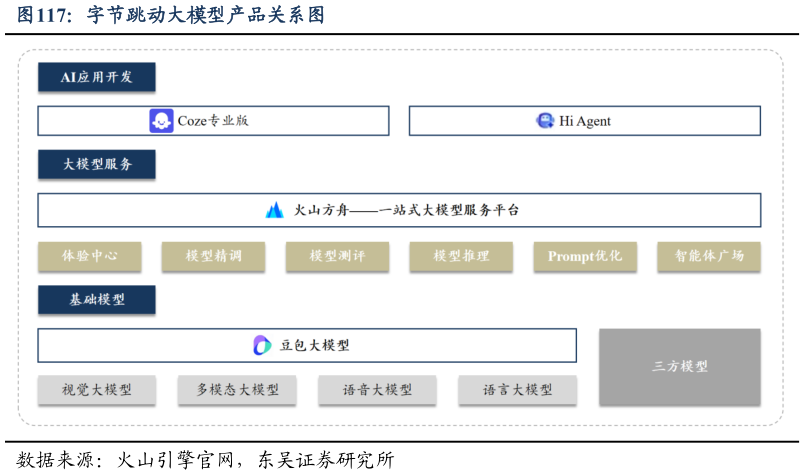Click the Coze logo icon
This screenshot has width=805, height=475.
(161, 121)
